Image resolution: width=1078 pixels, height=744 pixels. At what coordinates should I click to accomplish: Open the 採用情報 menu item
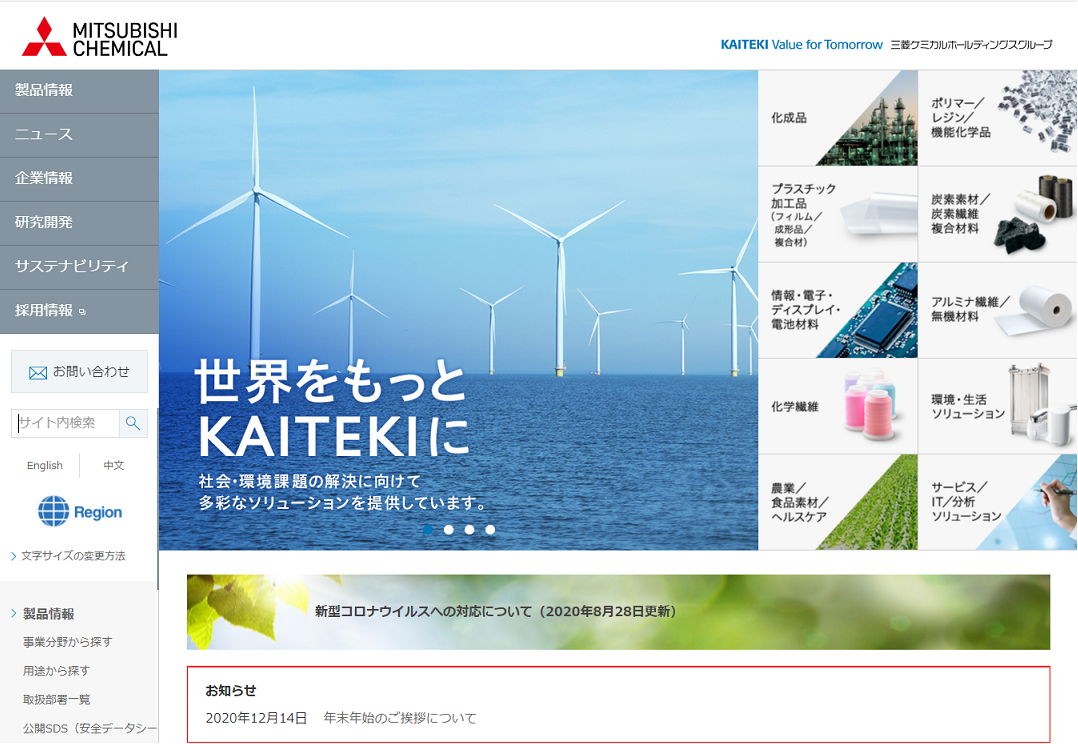(79, 311)
